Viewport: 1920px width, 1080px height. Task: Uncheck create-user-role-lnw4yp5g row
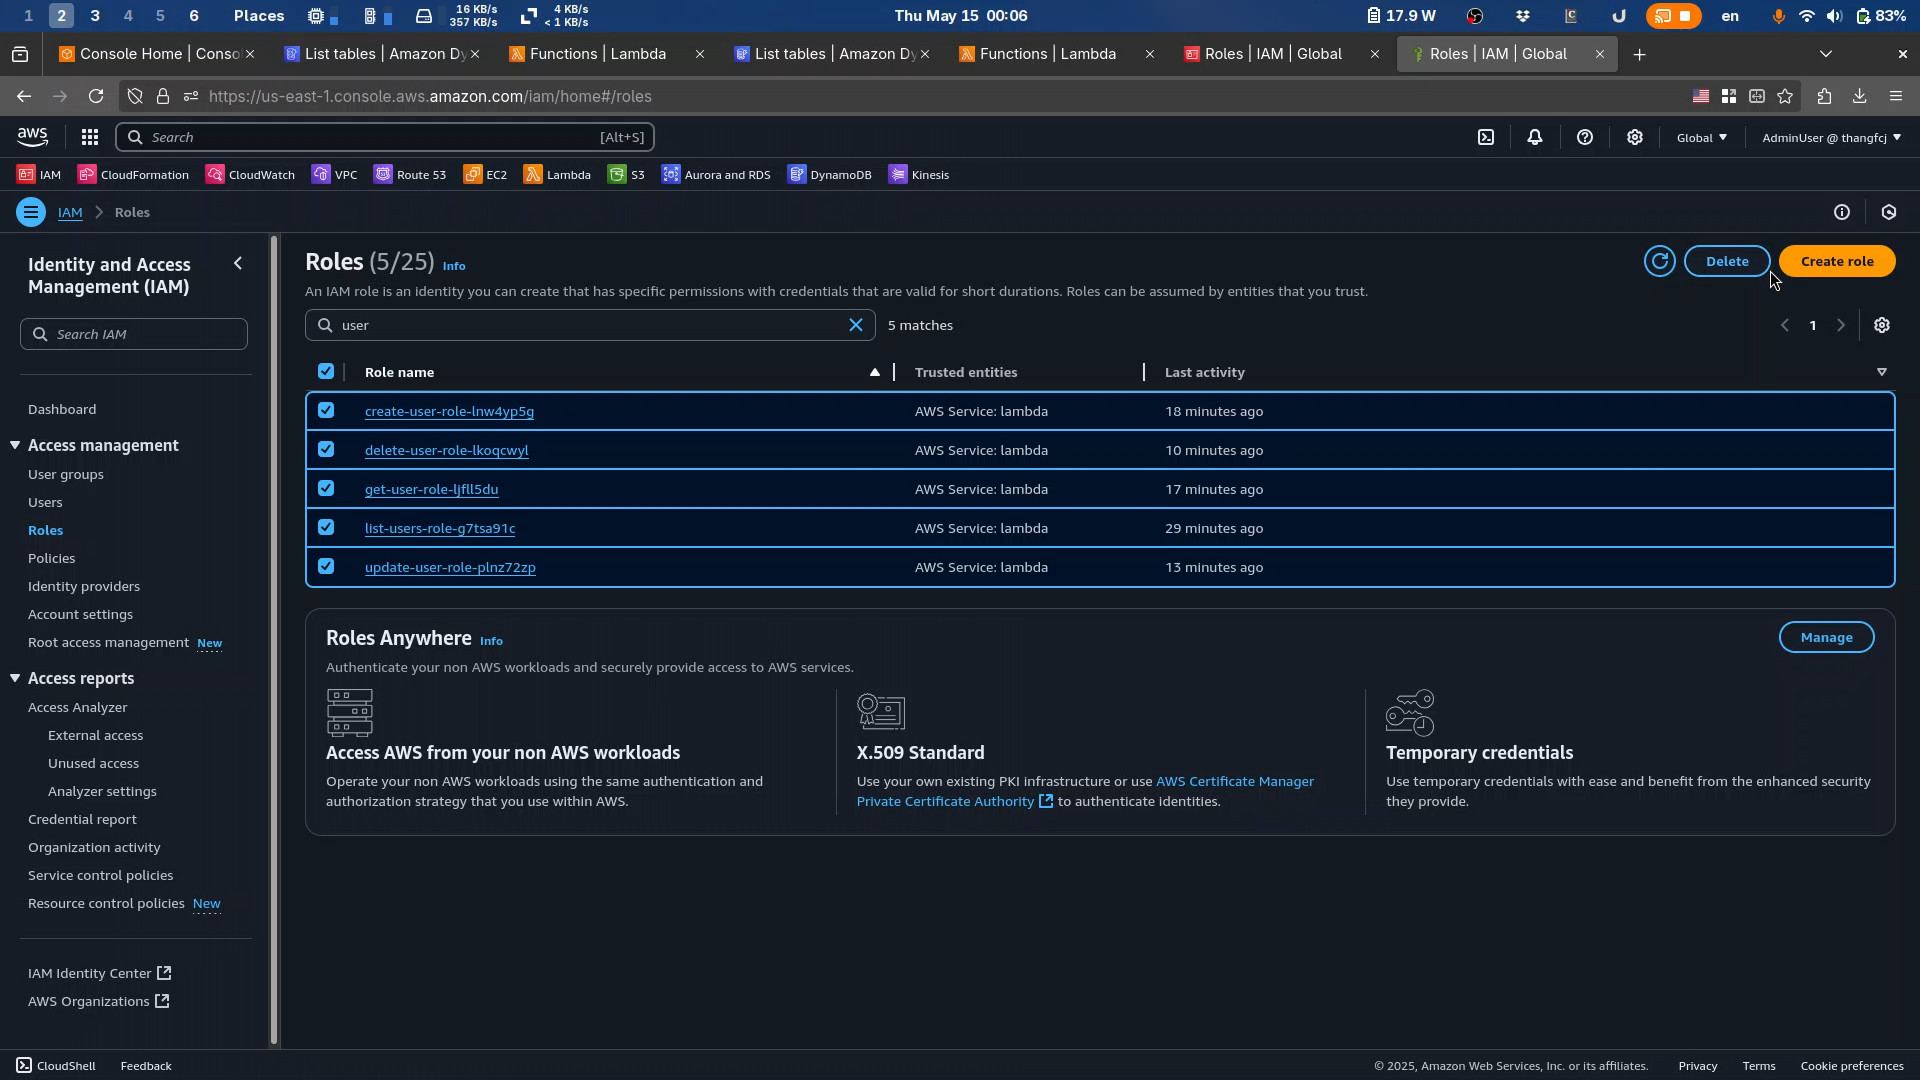[x=326, y=410]
